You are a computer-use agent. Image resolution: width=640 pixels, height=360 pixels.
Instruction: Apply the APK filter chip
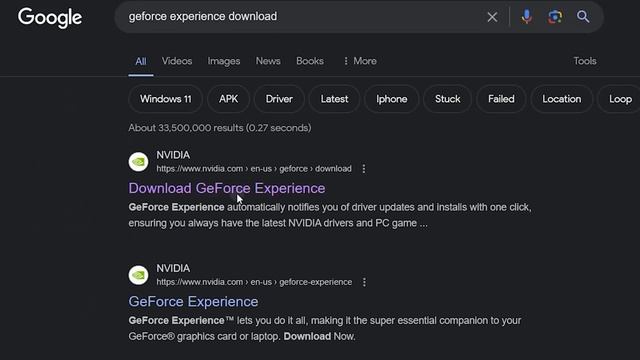tap(228, 99)
